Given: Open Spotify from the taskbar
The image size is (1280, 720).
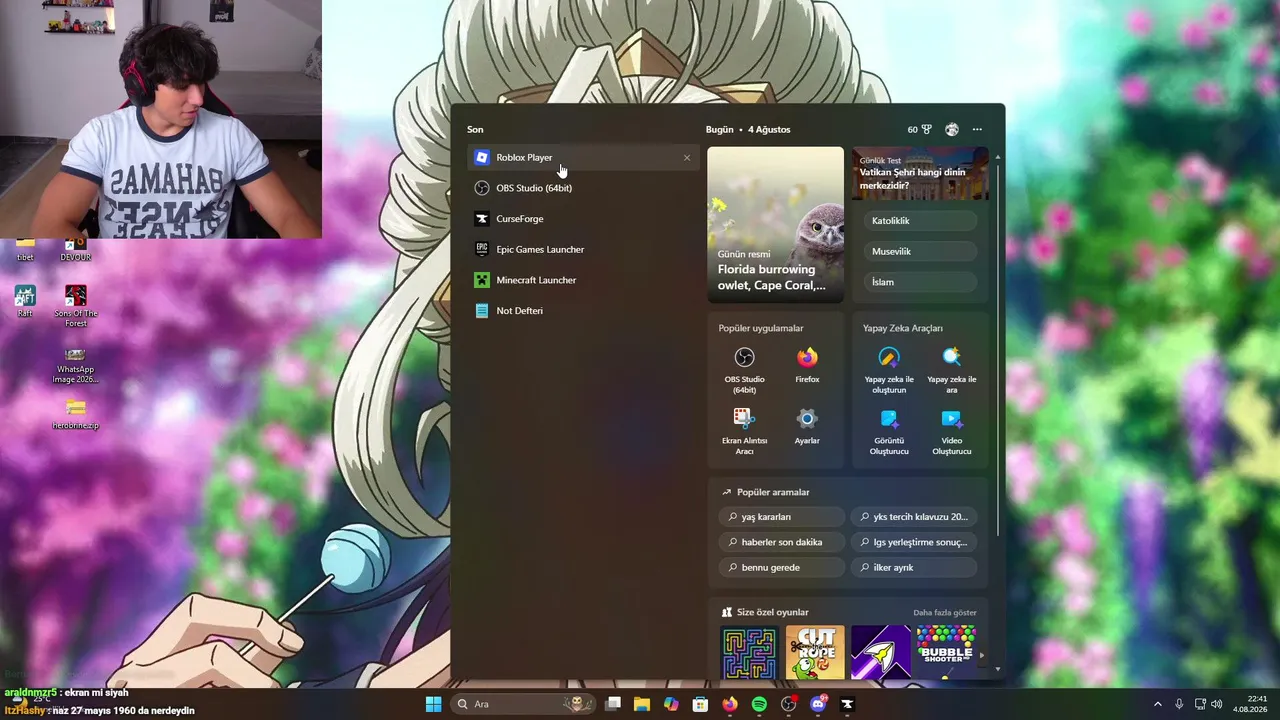Looking at the screenshot, I should (x=759, y=704).
